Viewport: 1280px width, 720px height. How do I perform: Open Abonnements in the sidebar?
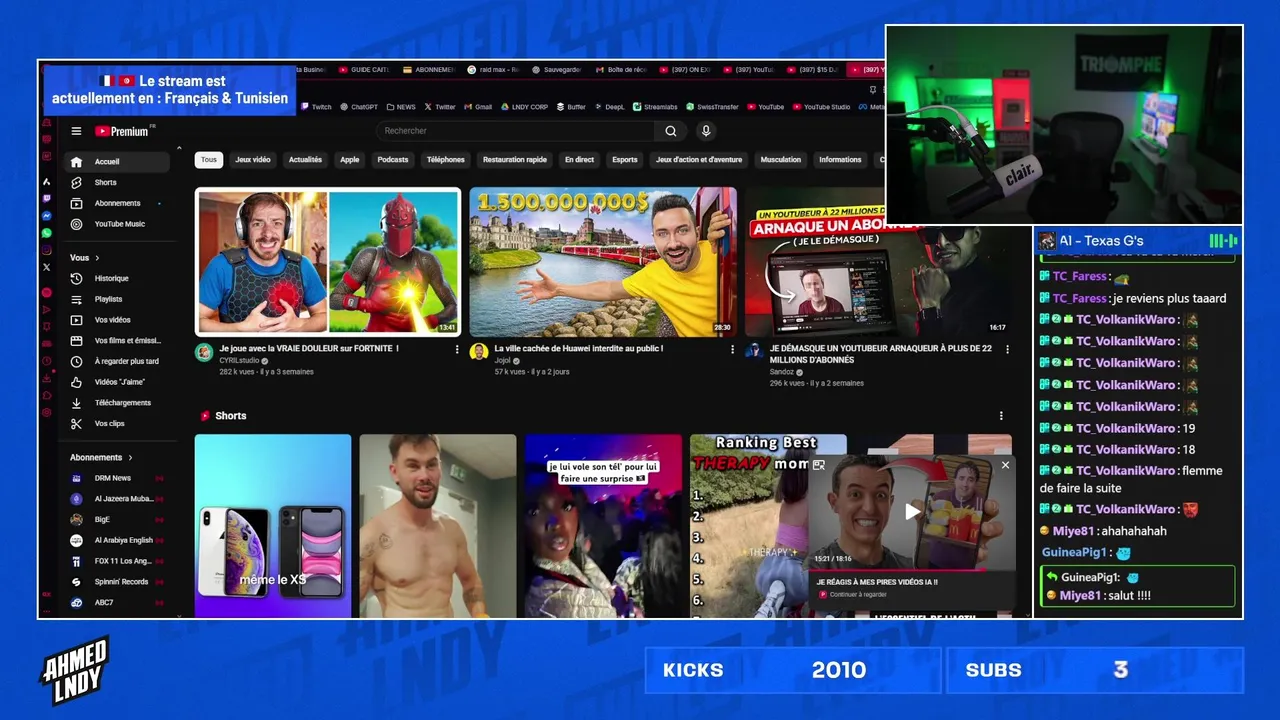117,203
